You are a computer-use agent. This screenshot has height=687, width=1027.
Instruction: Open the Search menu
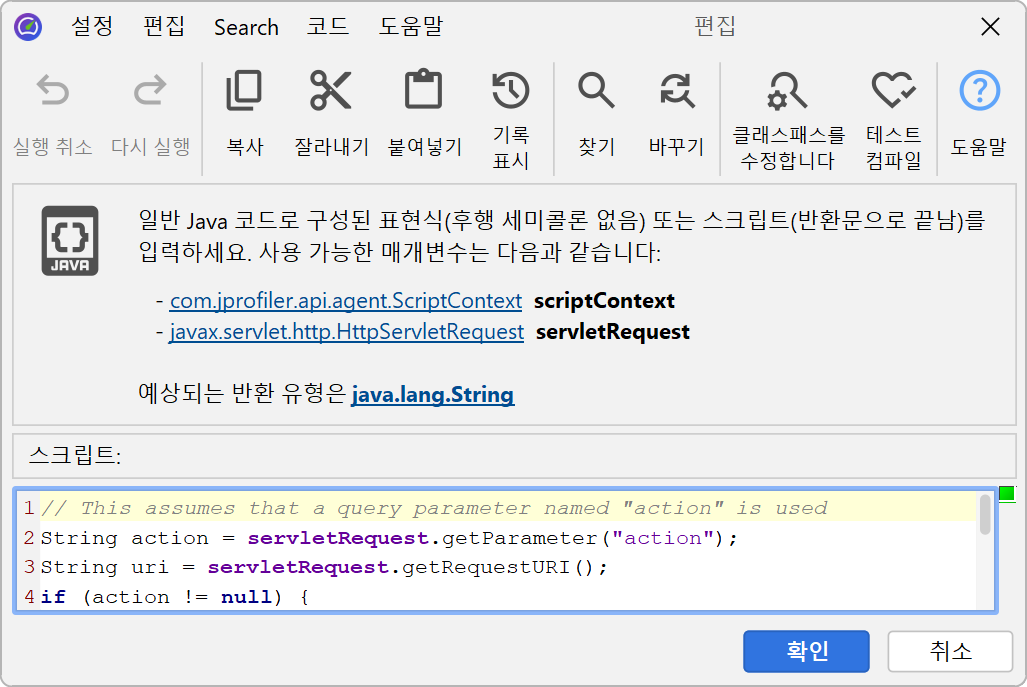tap(246, 28)
